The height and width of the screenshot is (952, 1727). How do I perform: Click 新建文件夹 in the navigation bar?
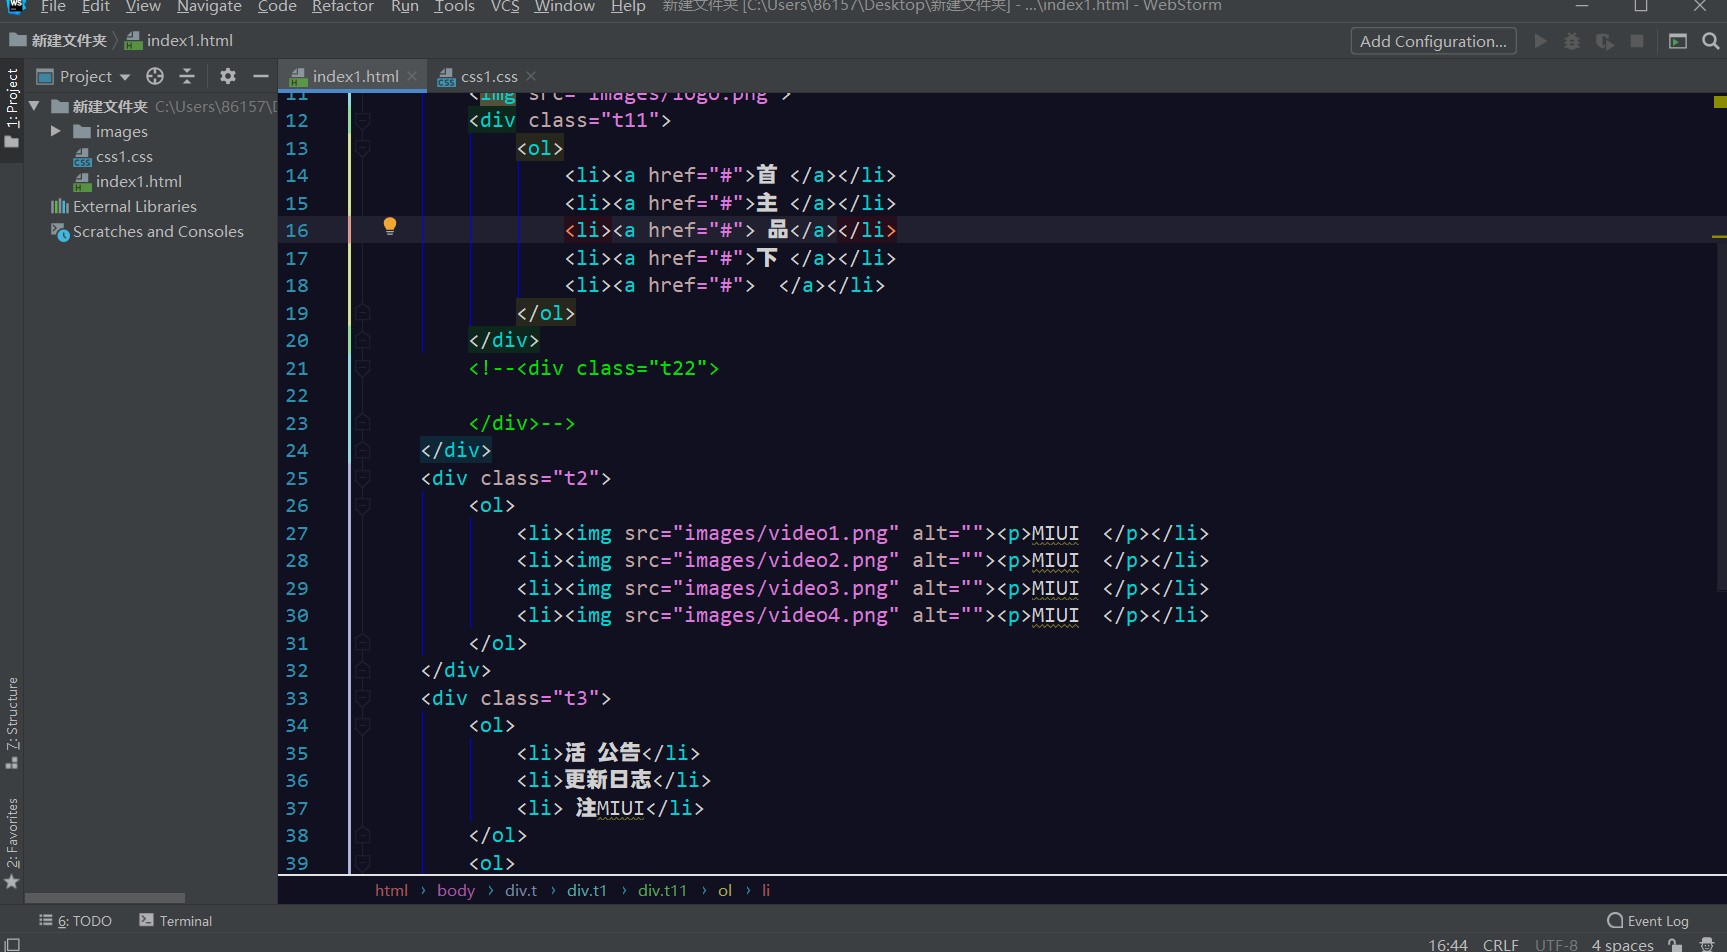tap(59, 41)
